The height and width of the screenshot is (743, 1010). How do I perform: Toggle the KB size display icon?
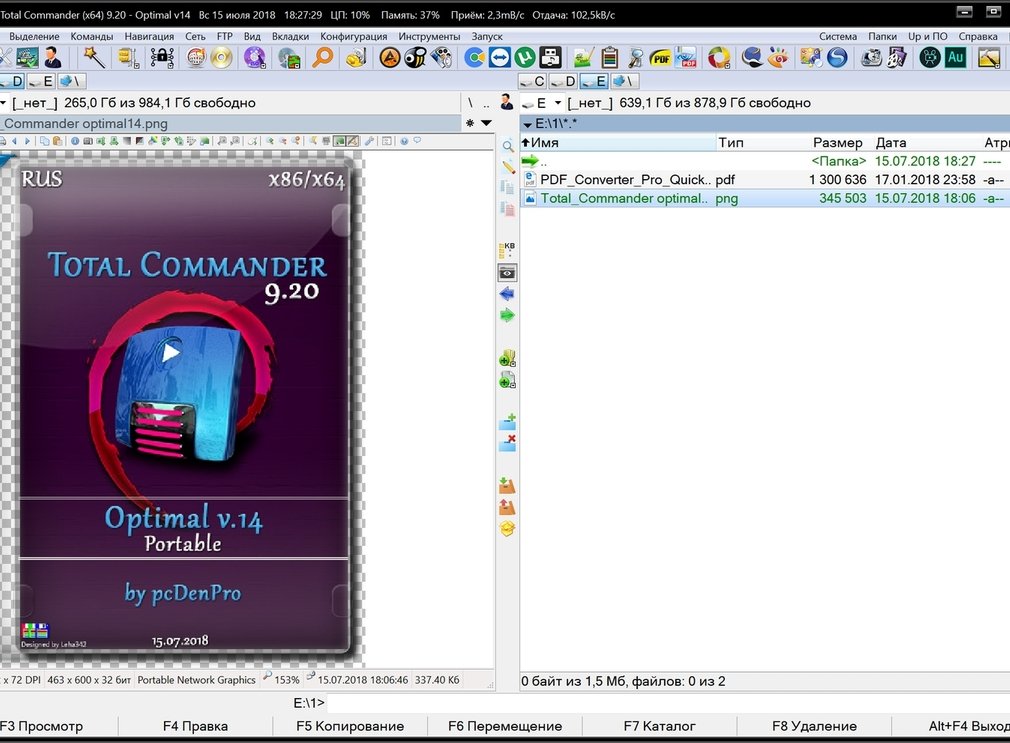coord(507,250)
